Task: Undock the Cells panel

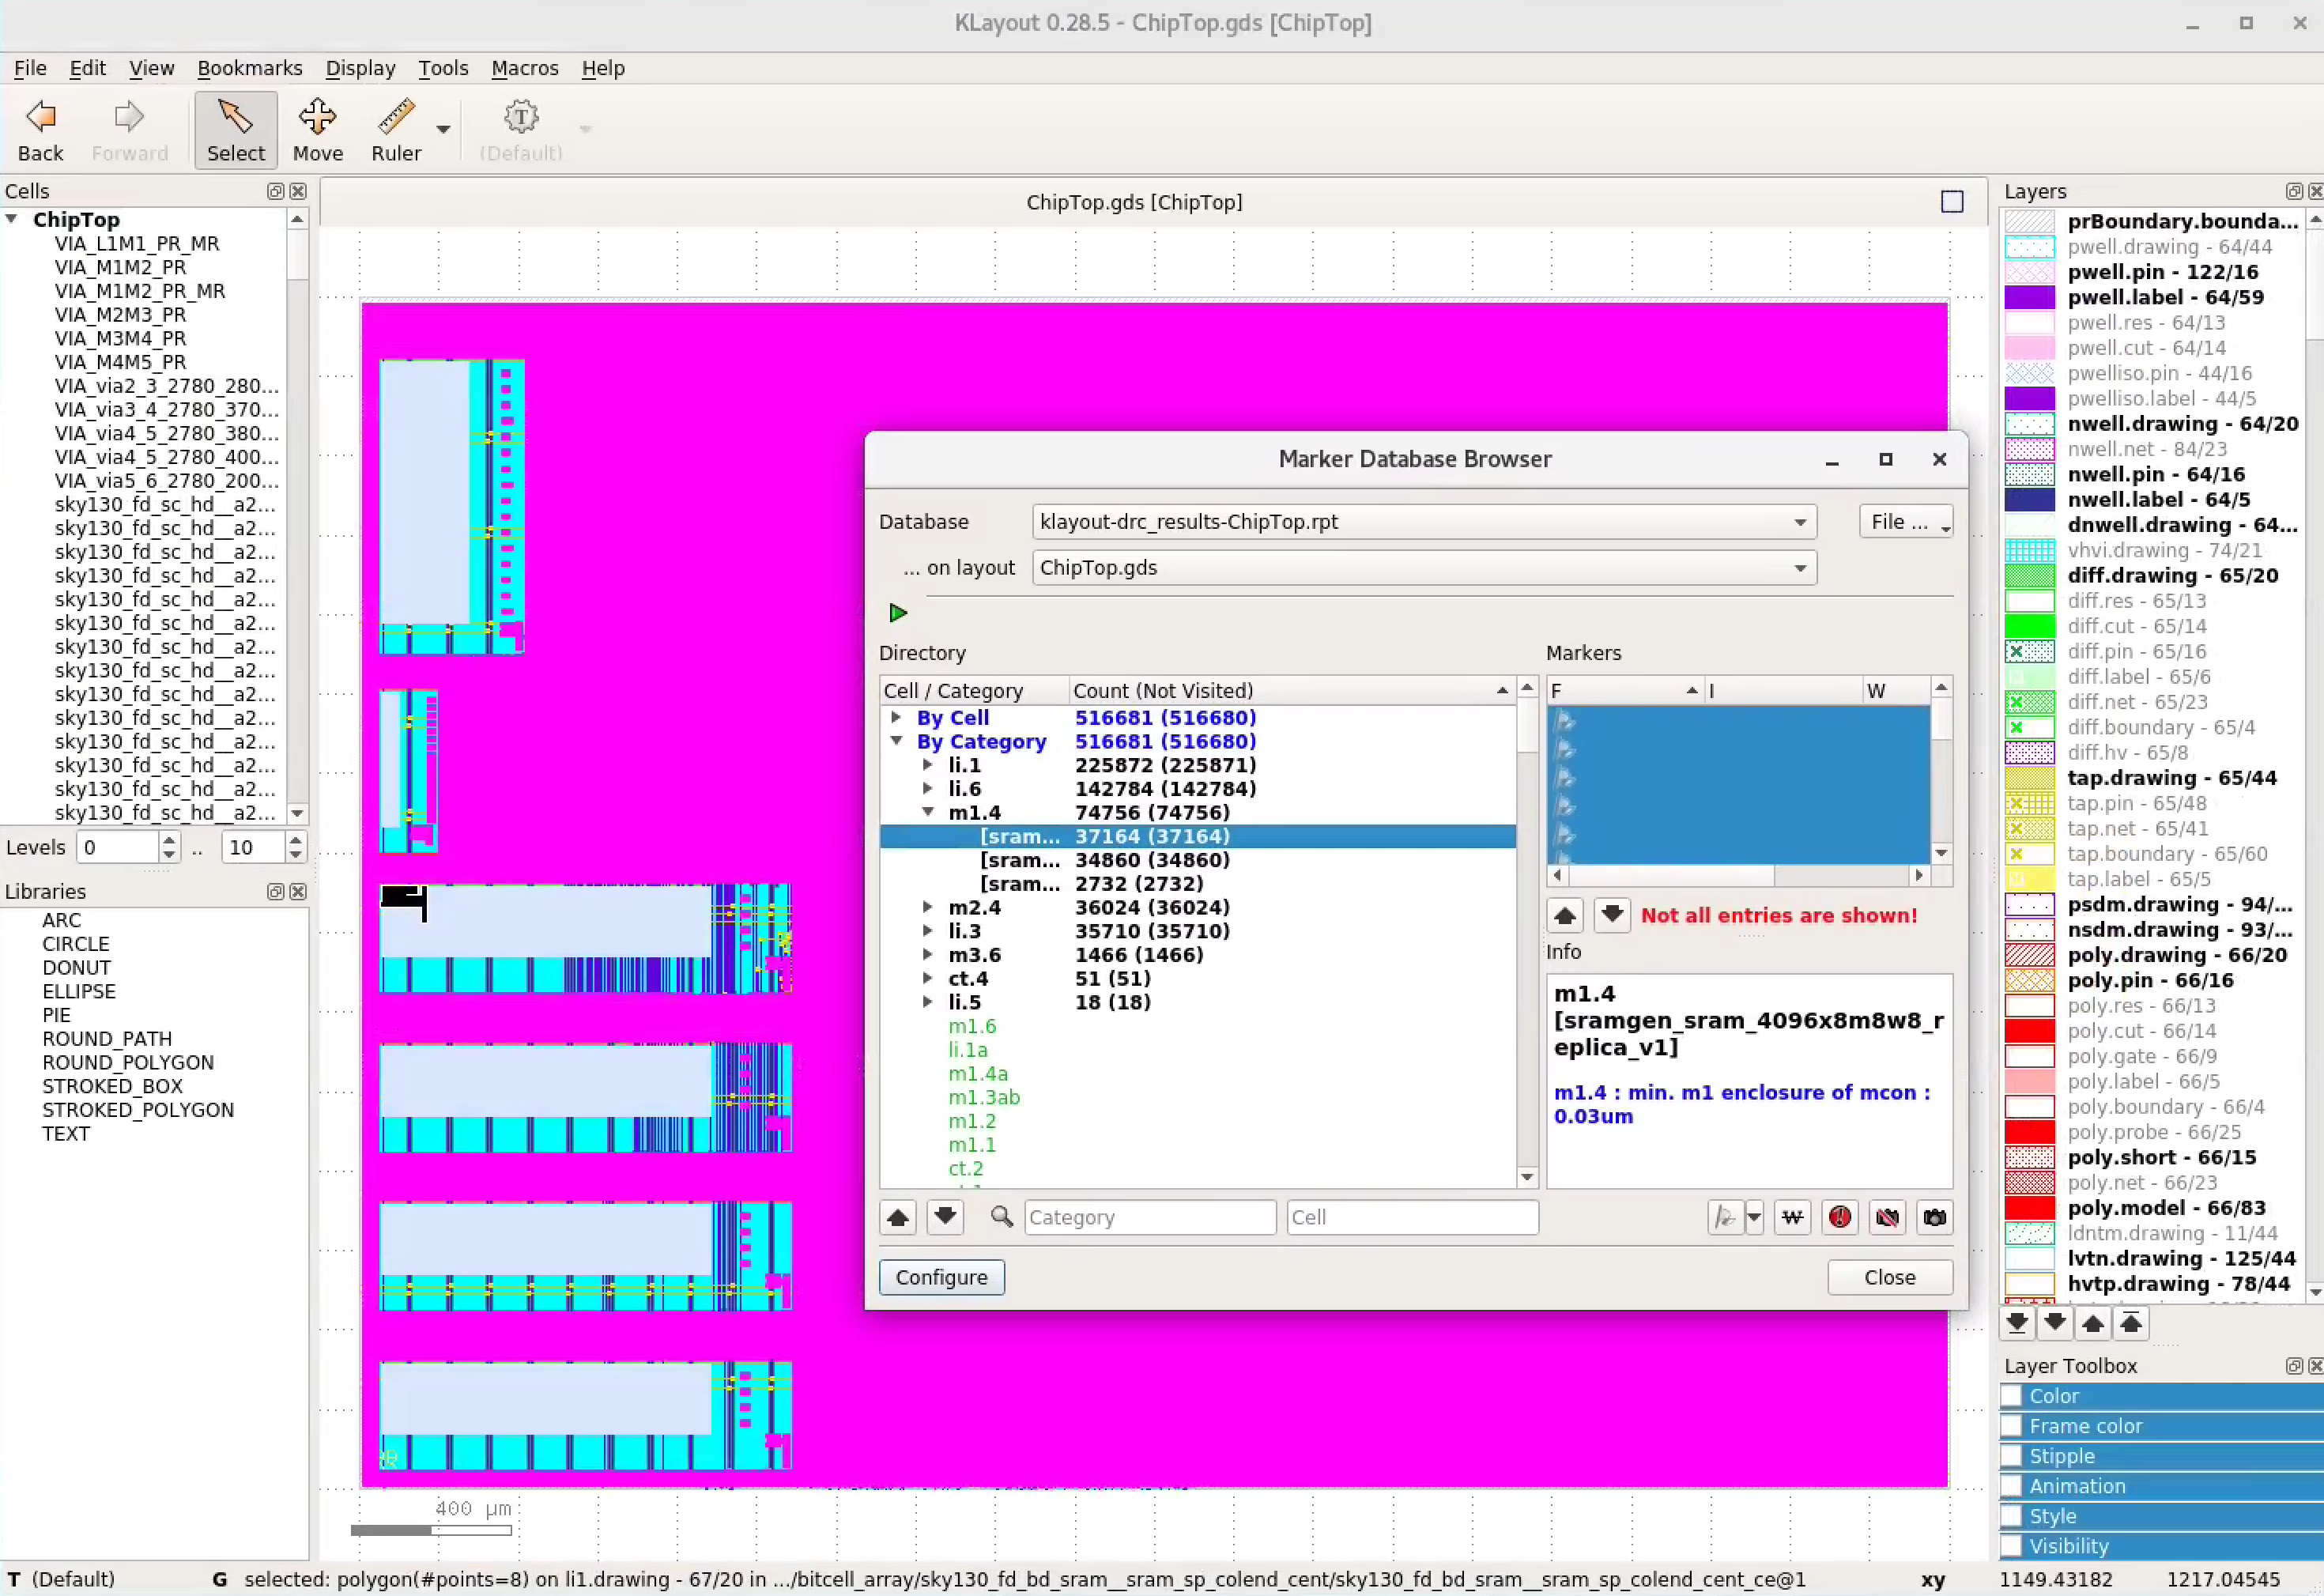Action: click(275, 191)
